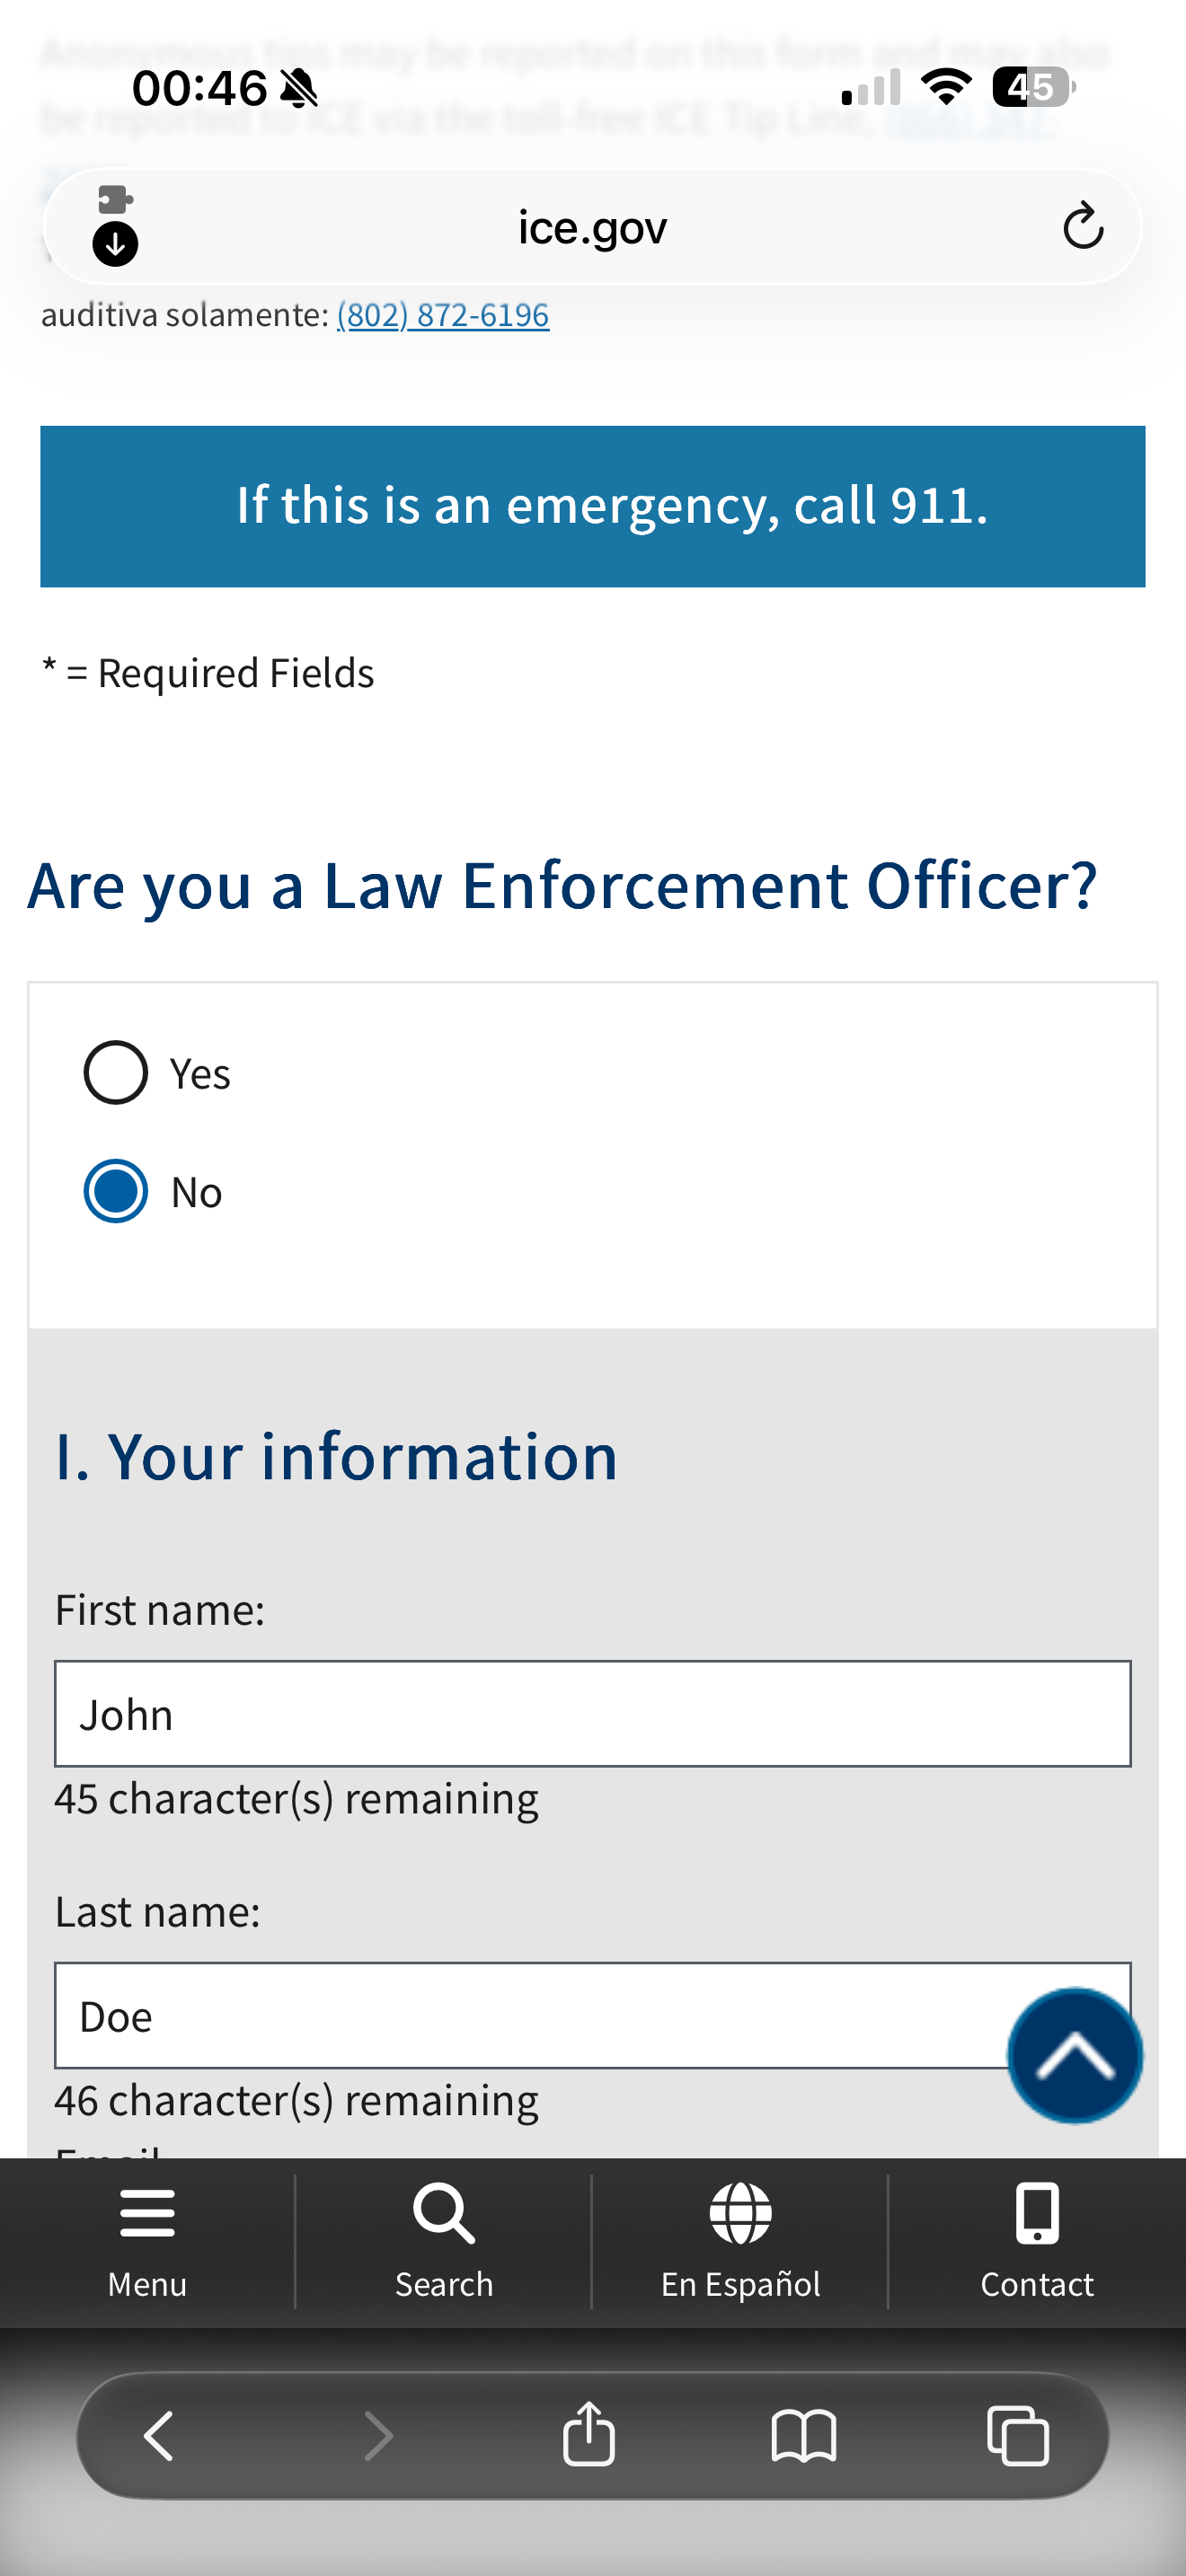
Task: Go back in Safari
Action: 160,2435
